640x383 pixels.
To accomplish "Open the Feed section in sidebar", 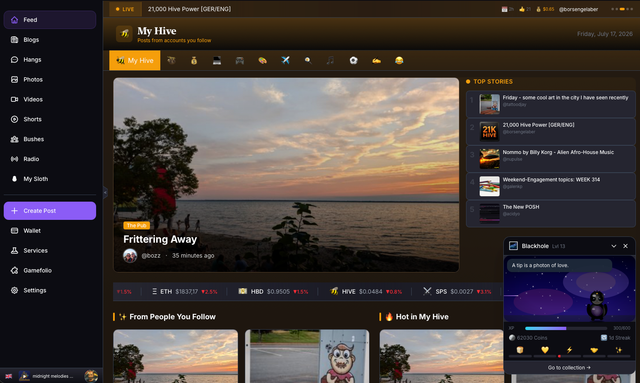I will coord(50,20).
